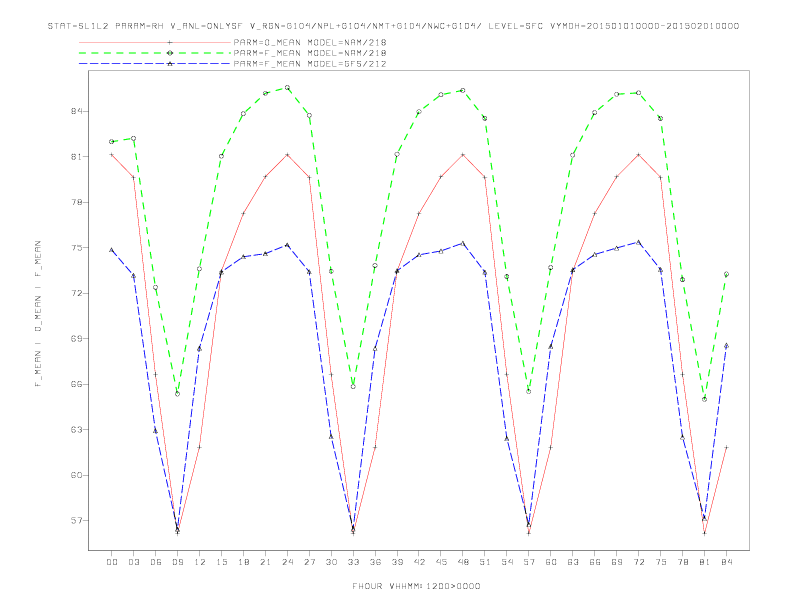Click green NAM forecast point at hour 24

[x=287, y=88]
